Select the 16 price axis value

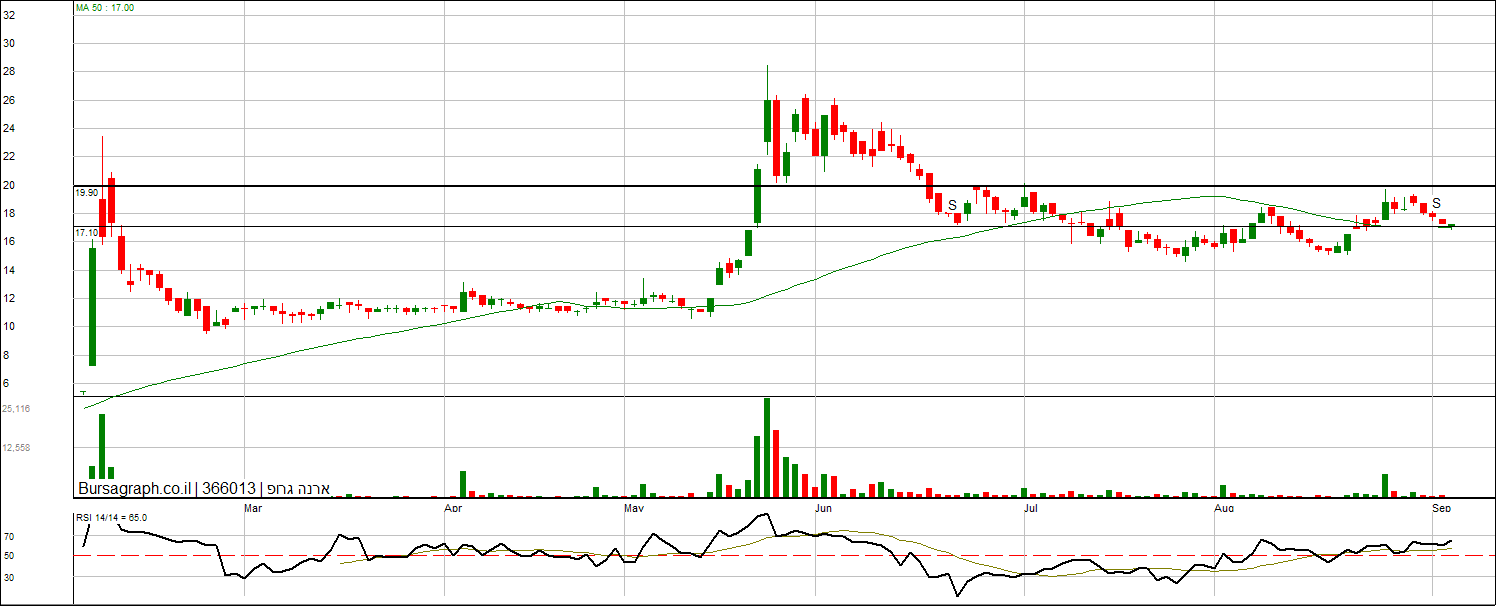pyautogui.click(x=9, y=241)
